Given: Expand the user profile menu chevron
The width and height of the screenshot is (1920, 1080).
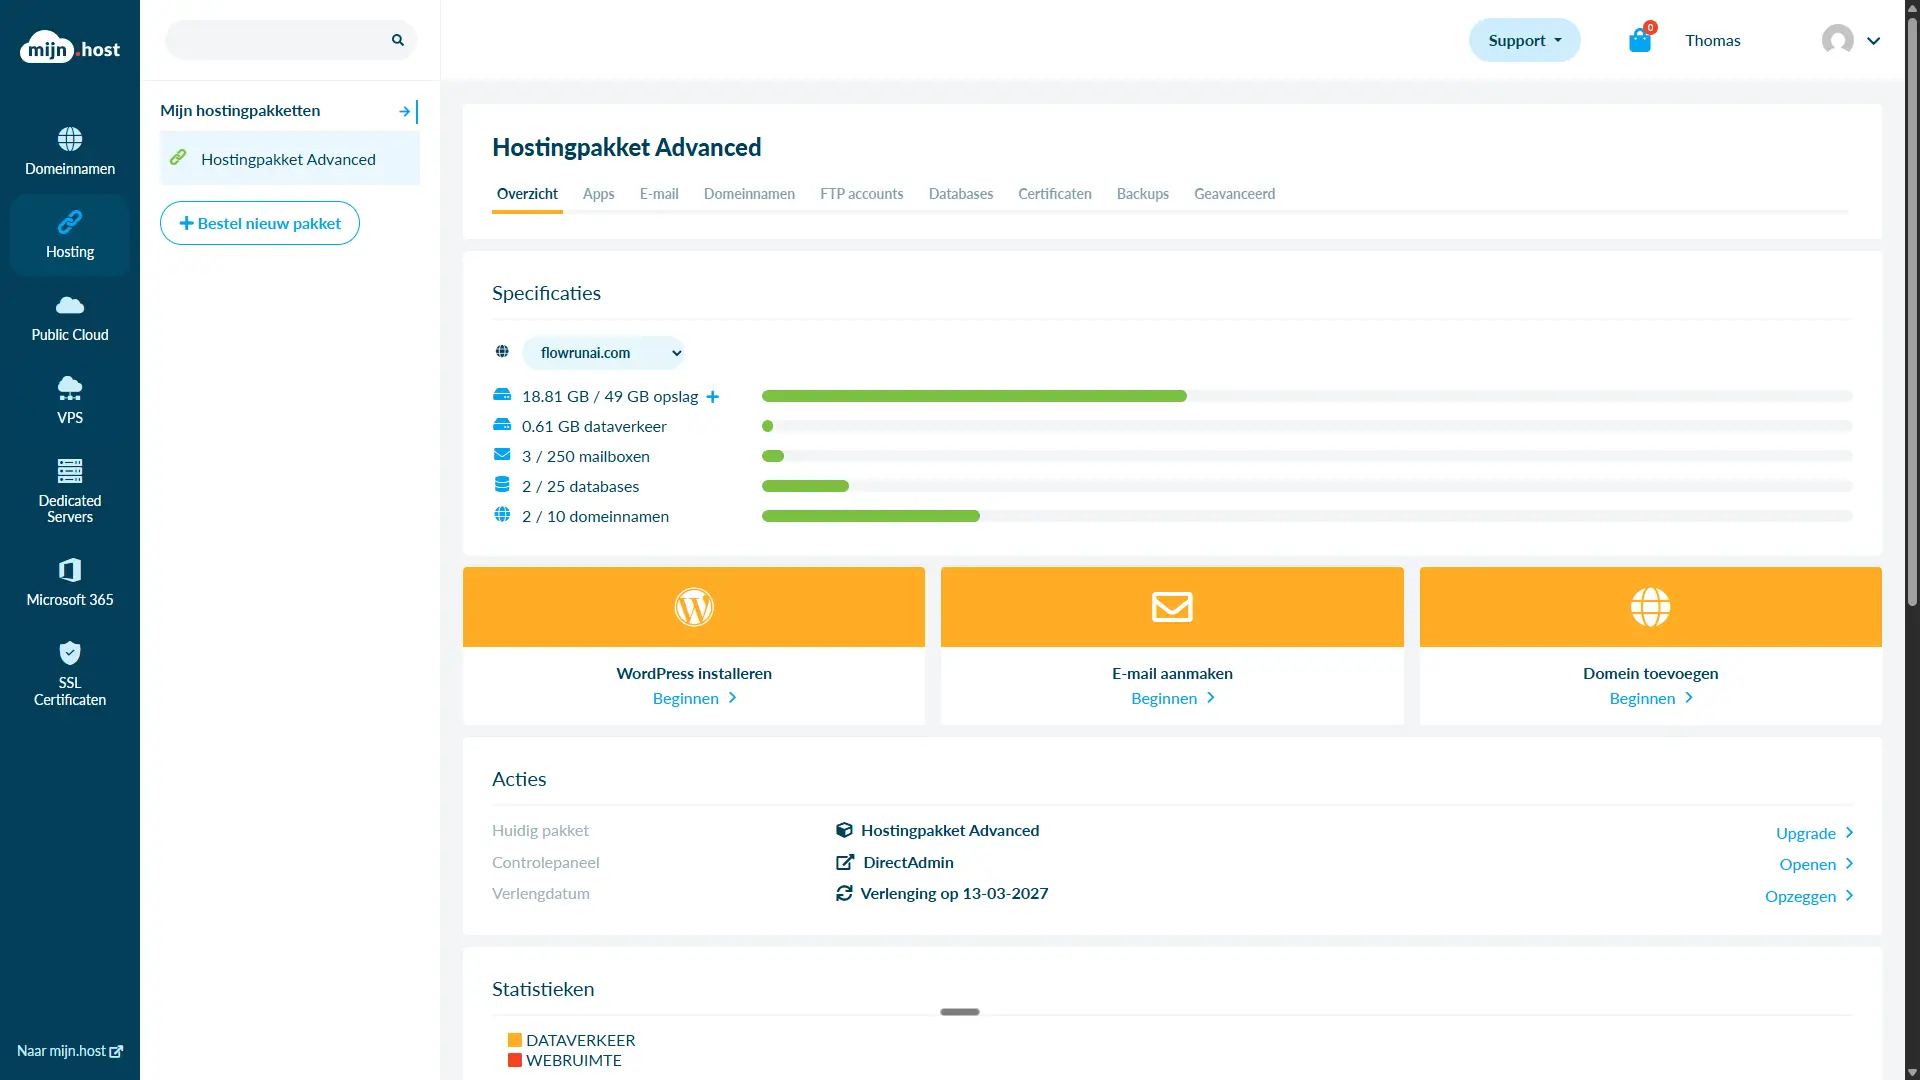Looking at the screenshot, I should click(x=1873, y=41).
